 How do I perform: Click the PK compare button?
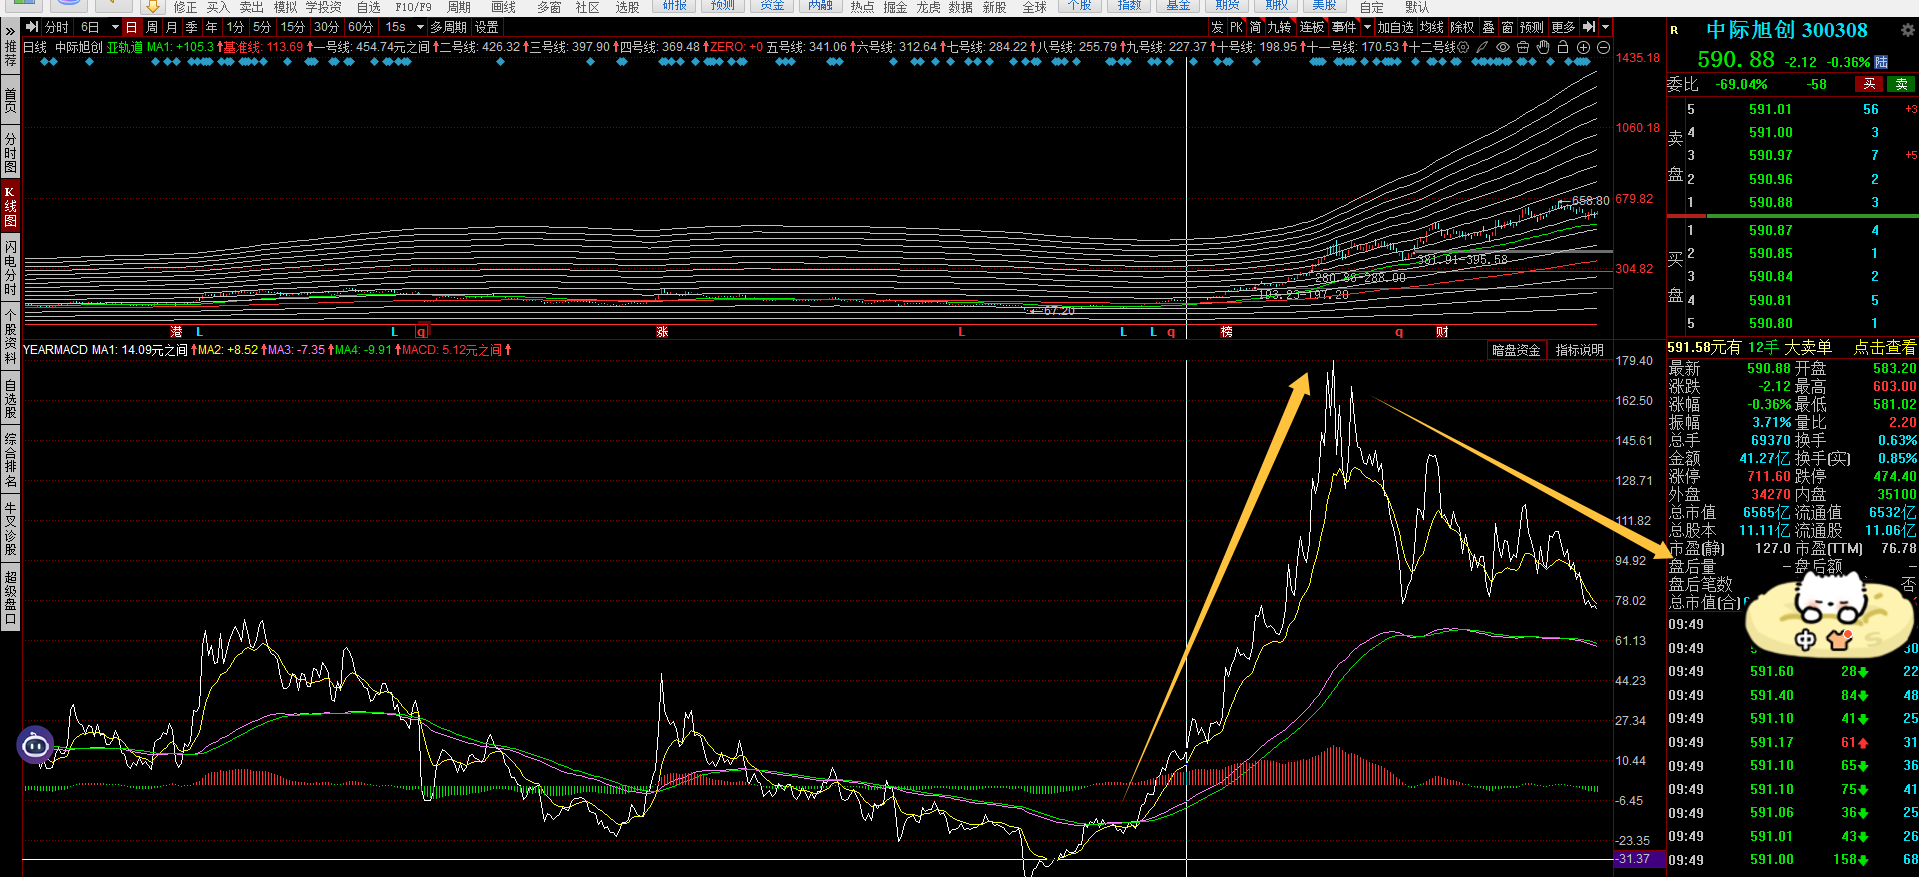tap(1237, 27)
